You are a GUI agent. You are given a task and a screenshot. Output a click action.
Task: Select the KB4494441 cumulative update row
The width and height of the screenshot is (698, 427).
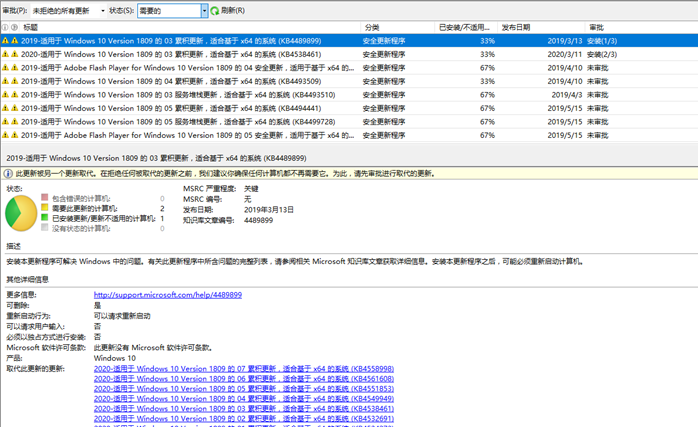point(349,108)
